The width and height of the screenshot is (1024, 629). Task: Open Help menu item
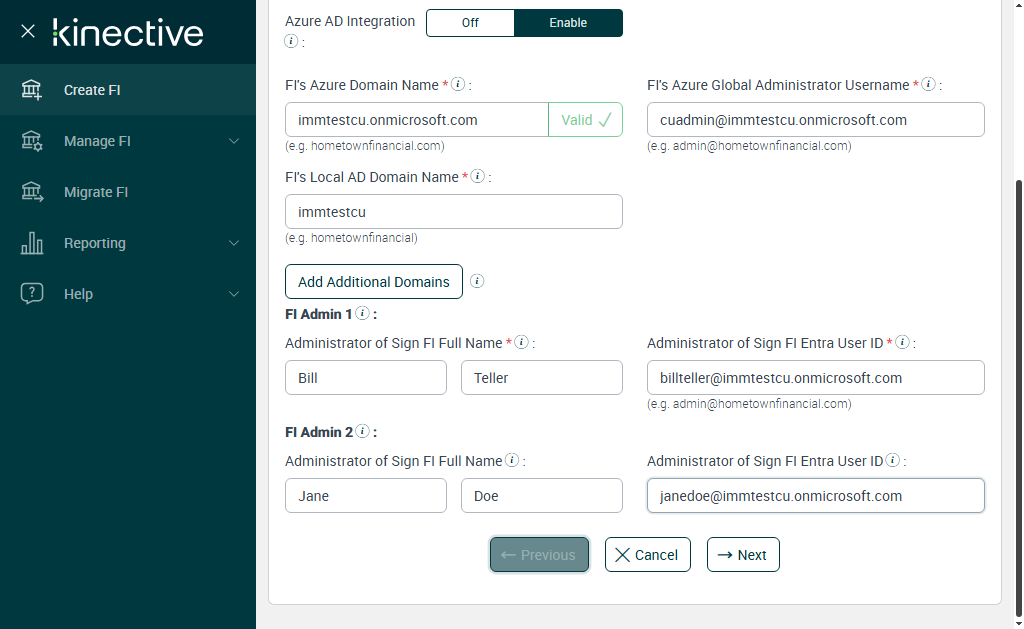[128, 293]
